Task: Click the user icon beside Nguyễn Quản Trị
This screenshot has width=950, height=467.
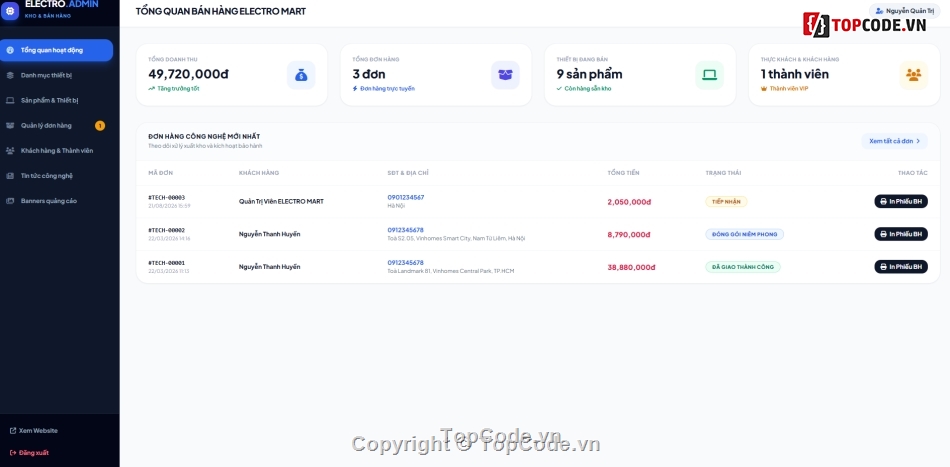Action: click(x=880, y=11)
